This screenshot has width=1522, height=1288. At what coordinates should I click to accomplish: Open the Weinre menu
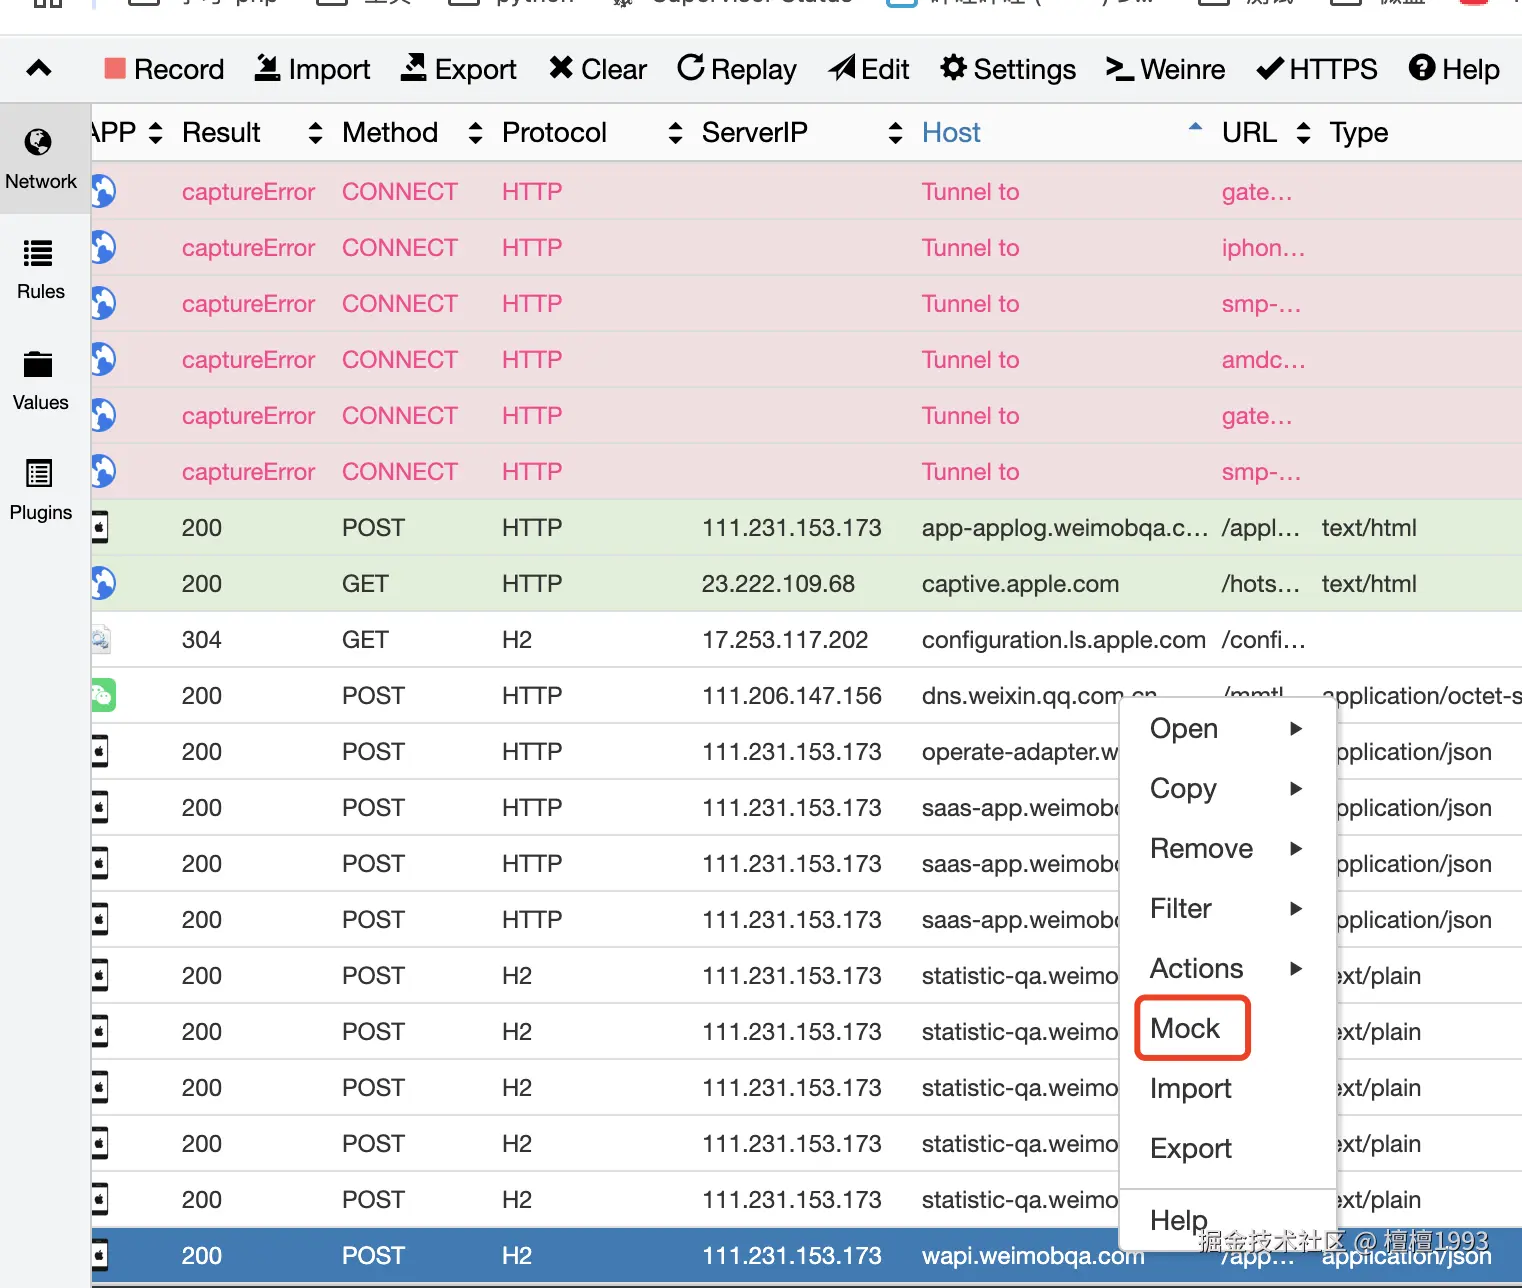point(1165,69)
